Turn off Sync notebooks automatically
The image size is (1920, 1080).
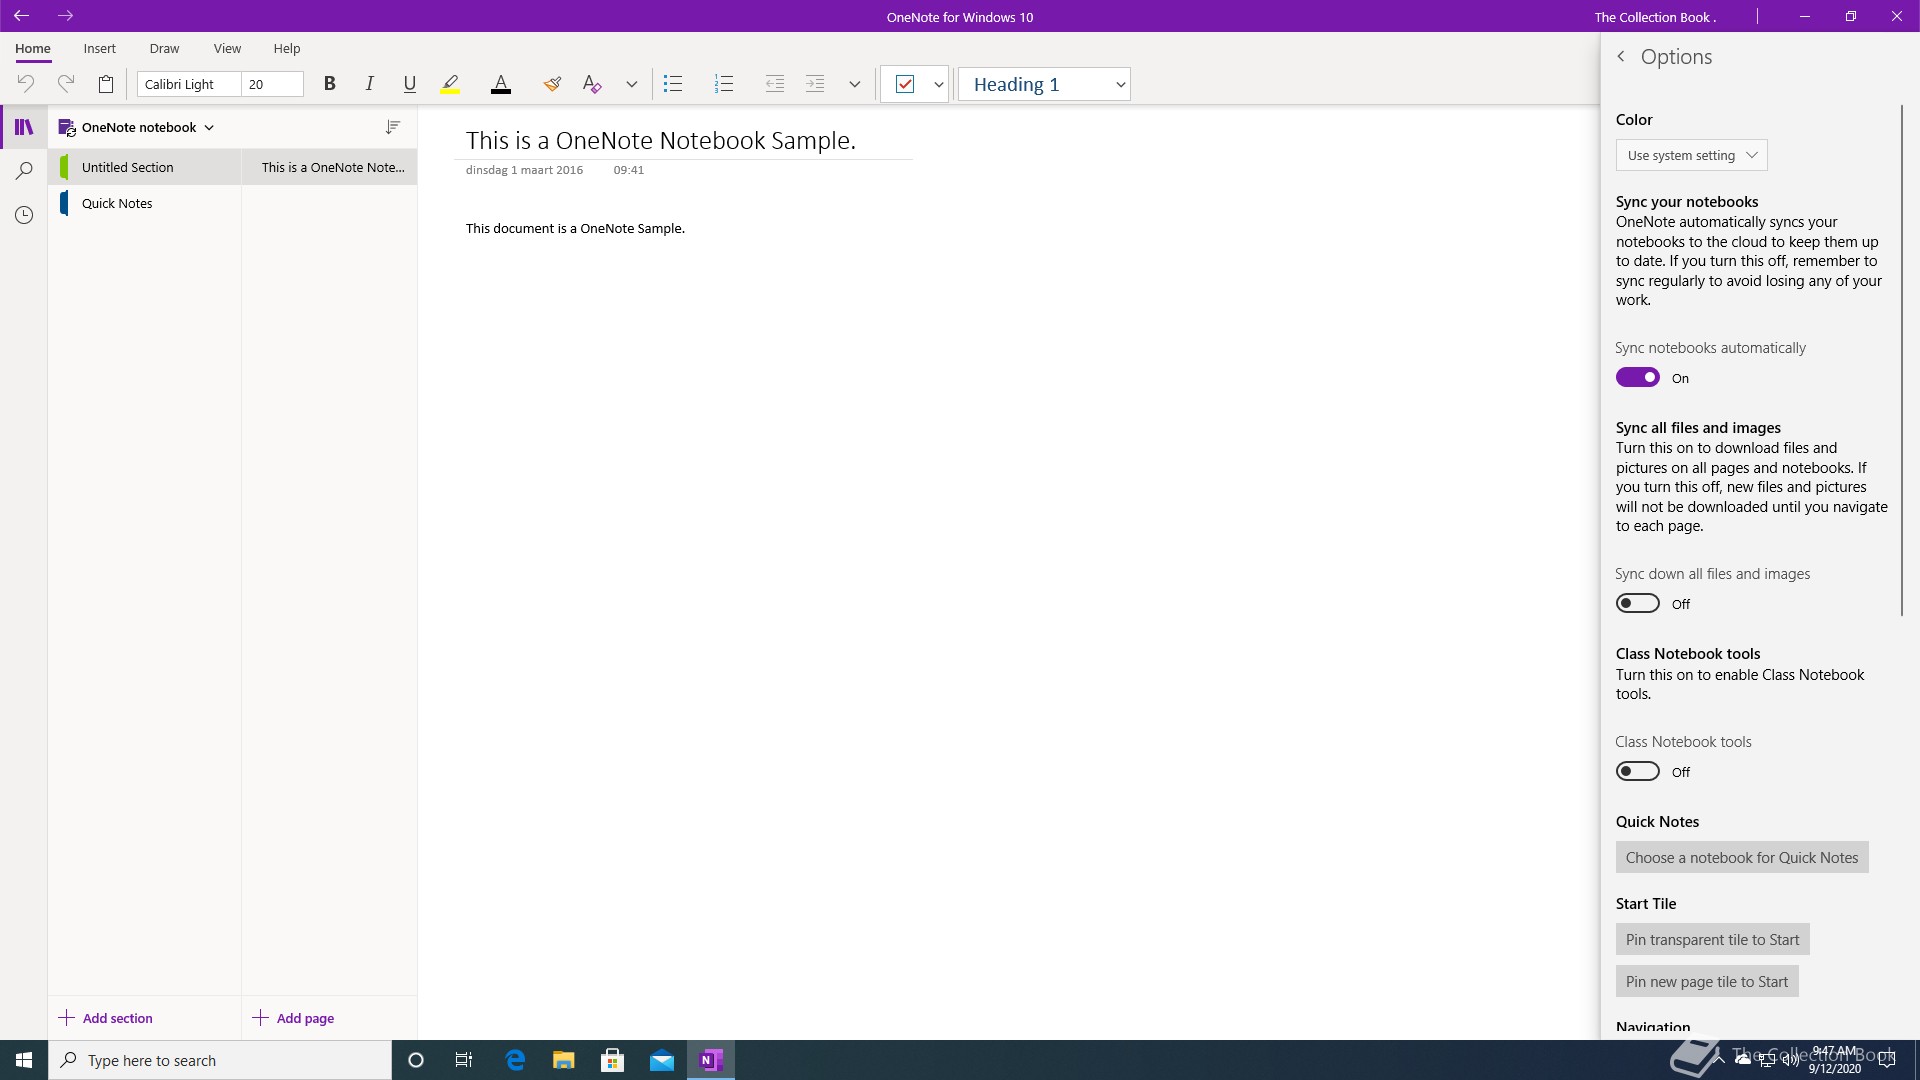[x=1637, y=377]
